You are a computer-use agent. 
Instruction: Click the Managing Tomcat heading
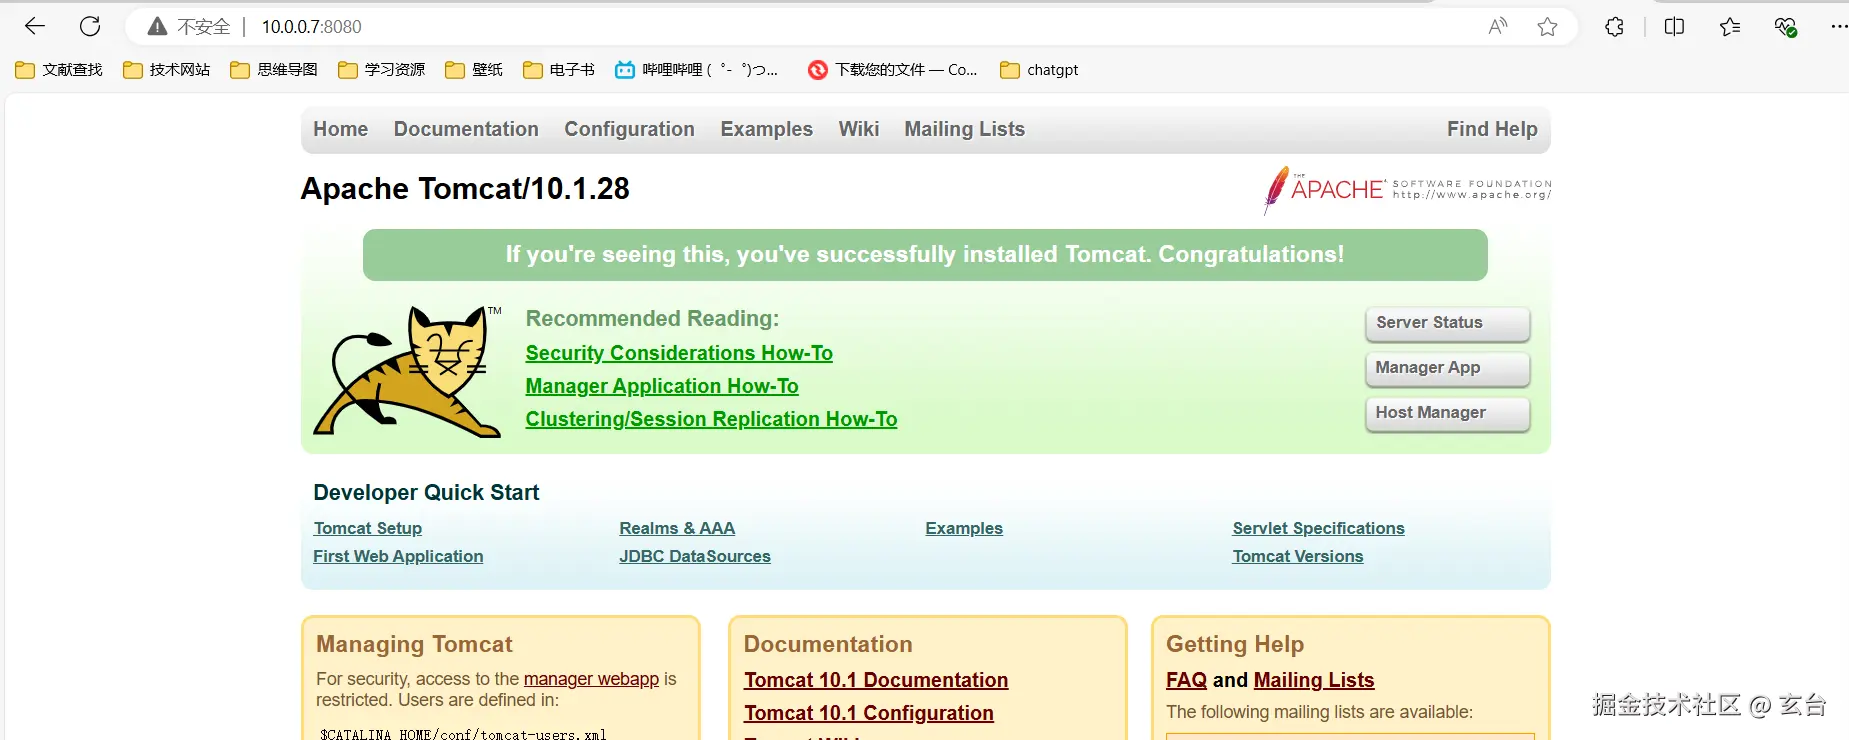pos(414,644)
